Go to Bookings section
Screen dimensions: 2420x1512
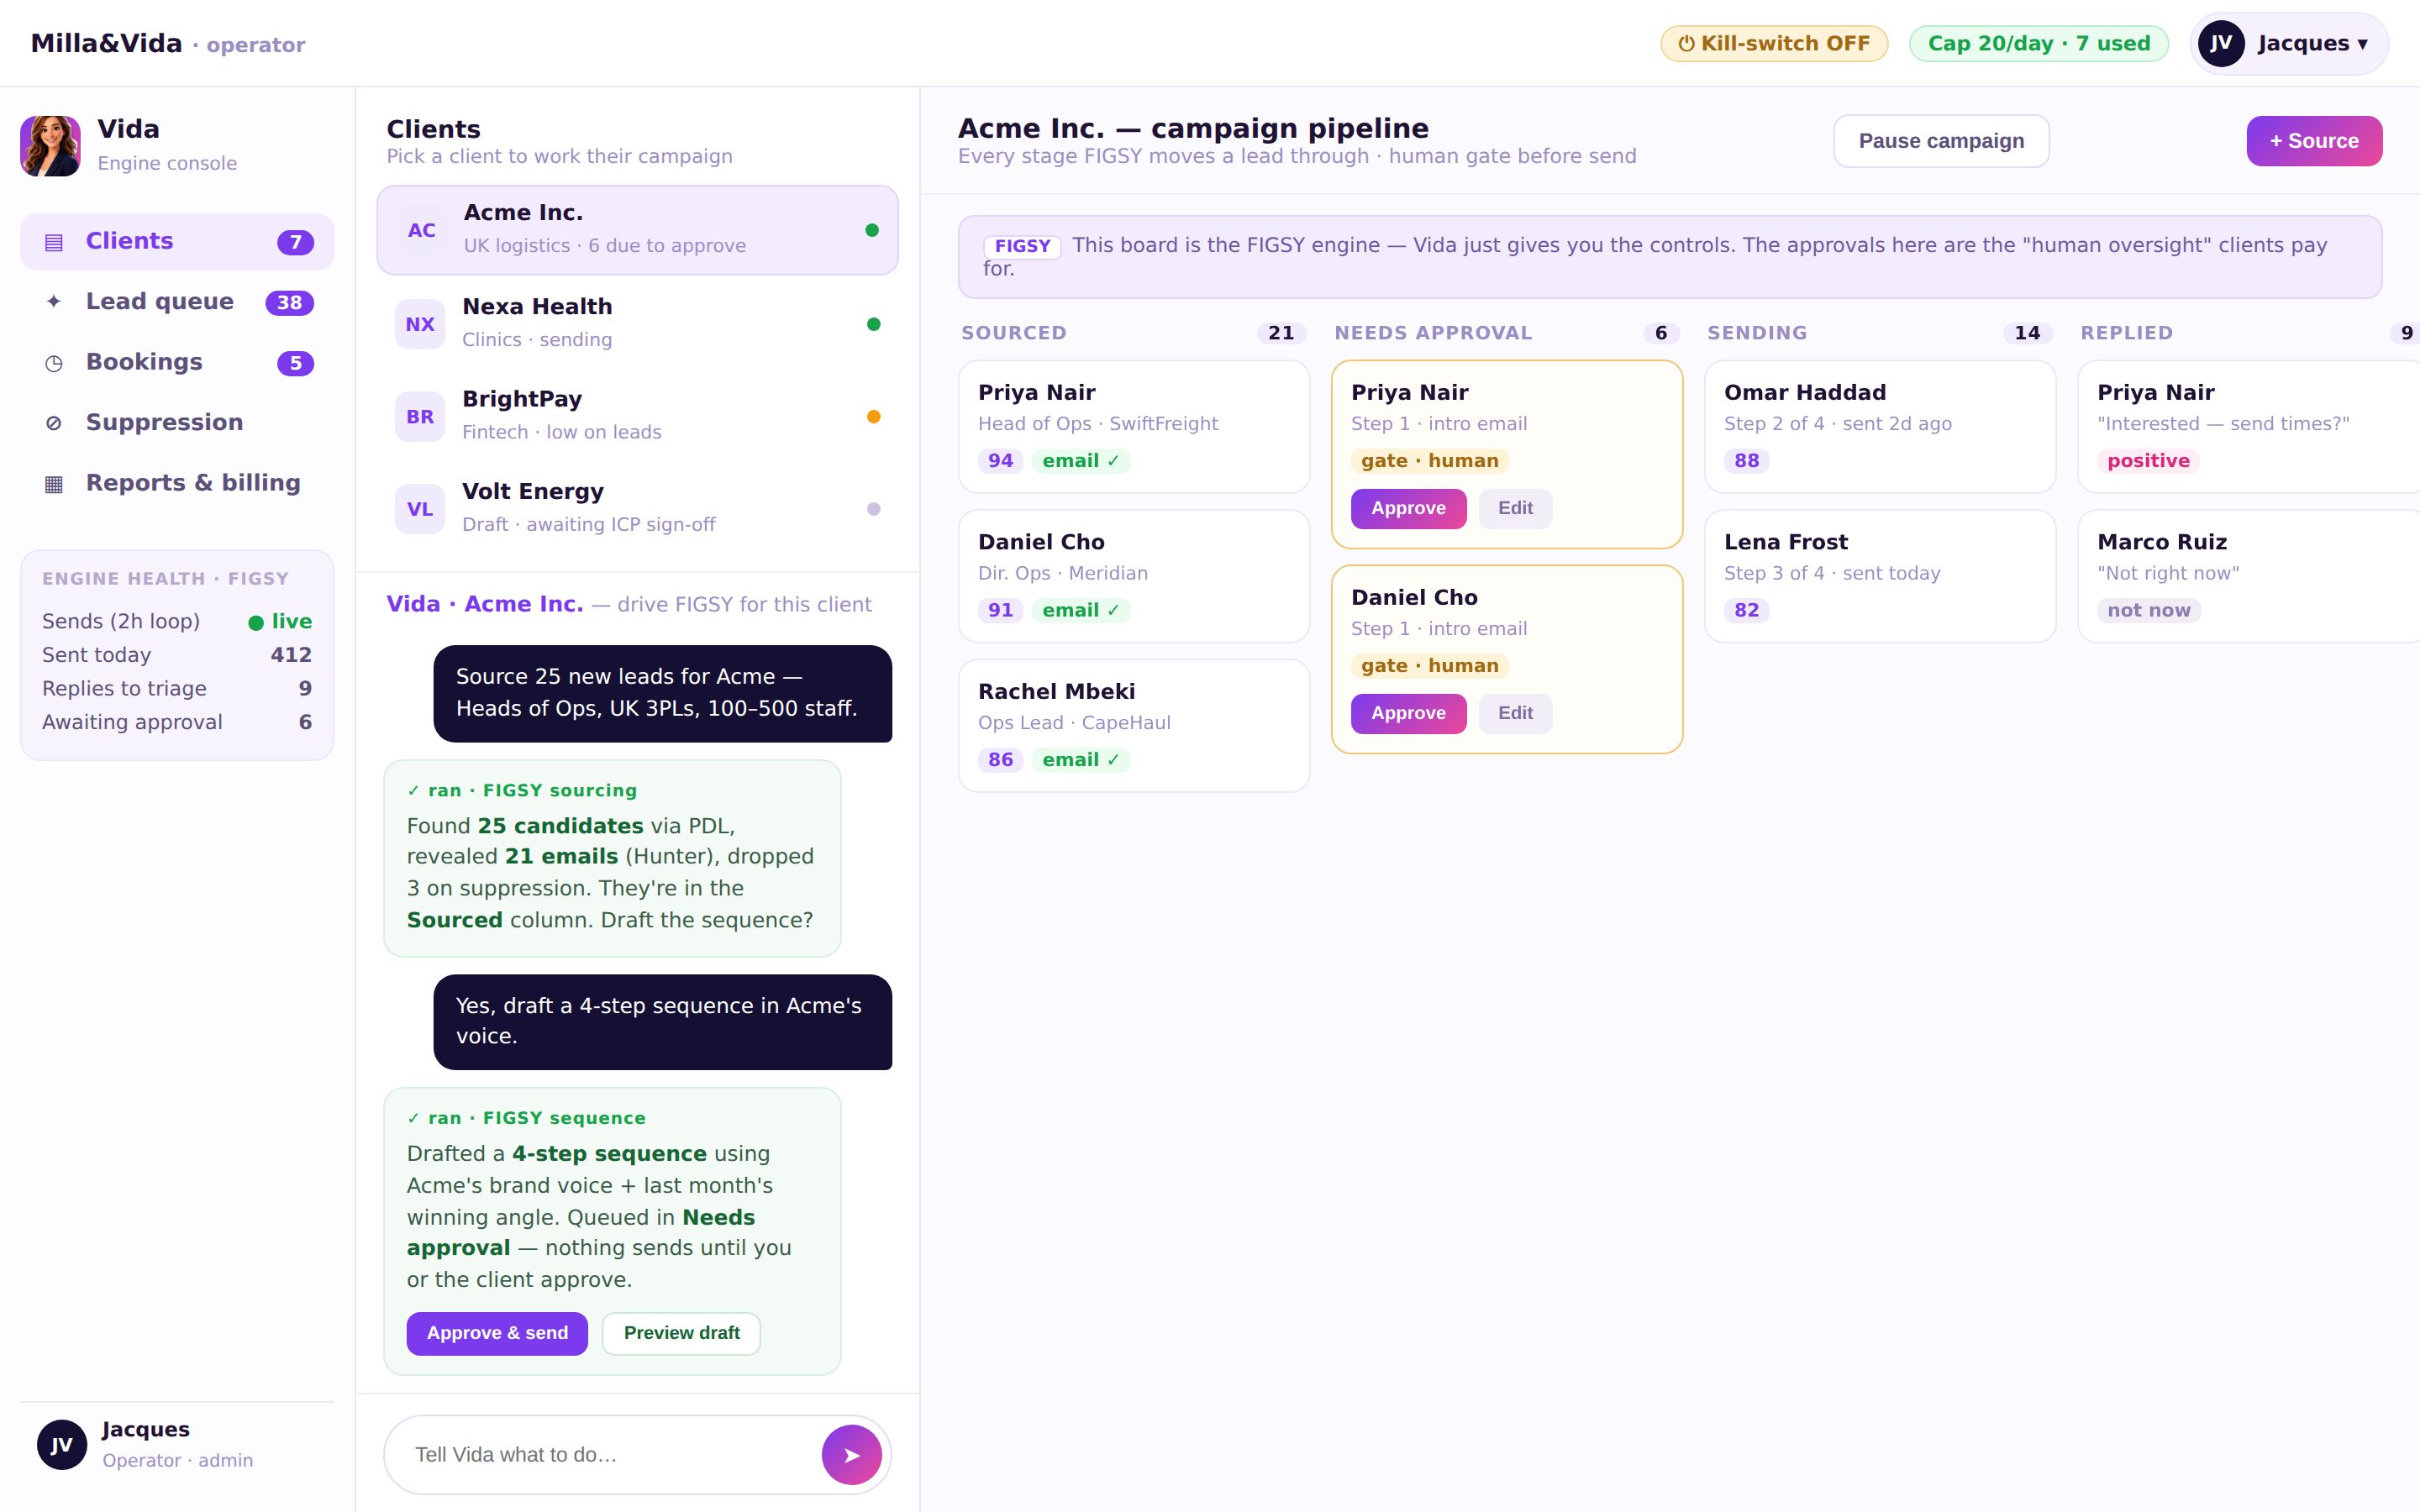tap(177, 362)
